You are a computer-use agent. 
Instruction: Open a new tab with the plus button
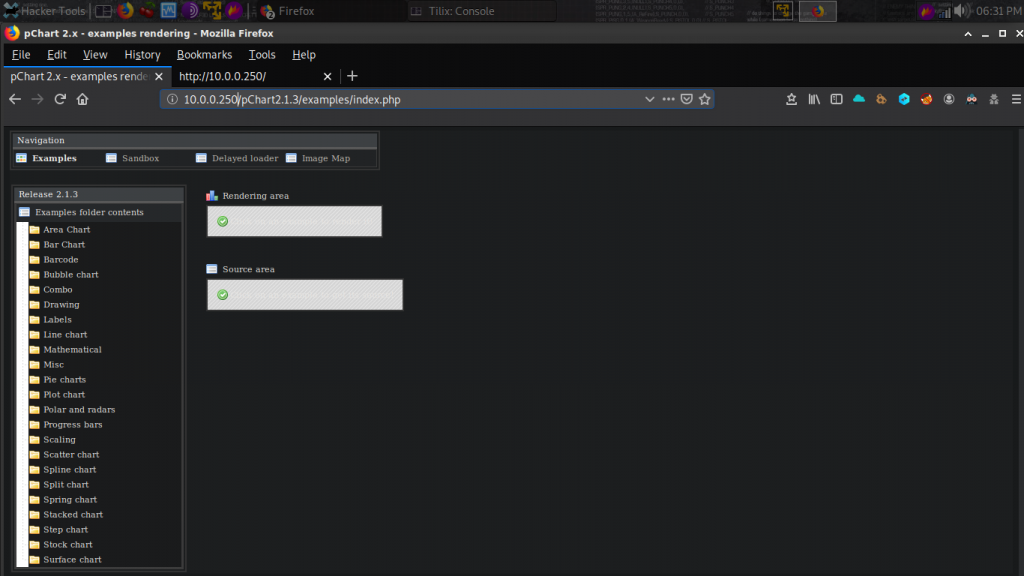click(x=352, y=76)
